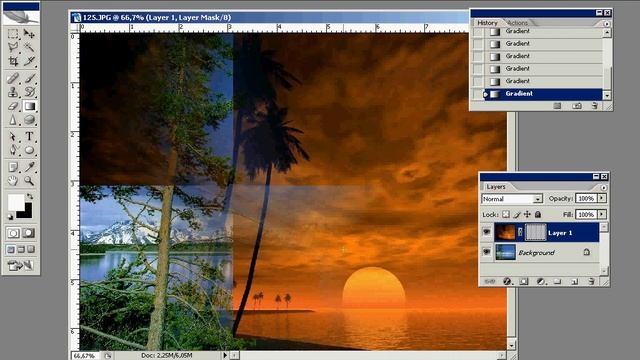This screenshot has width=640, height=360.
Task: Select the Lasso tool
Action: (x=13, y=47)
